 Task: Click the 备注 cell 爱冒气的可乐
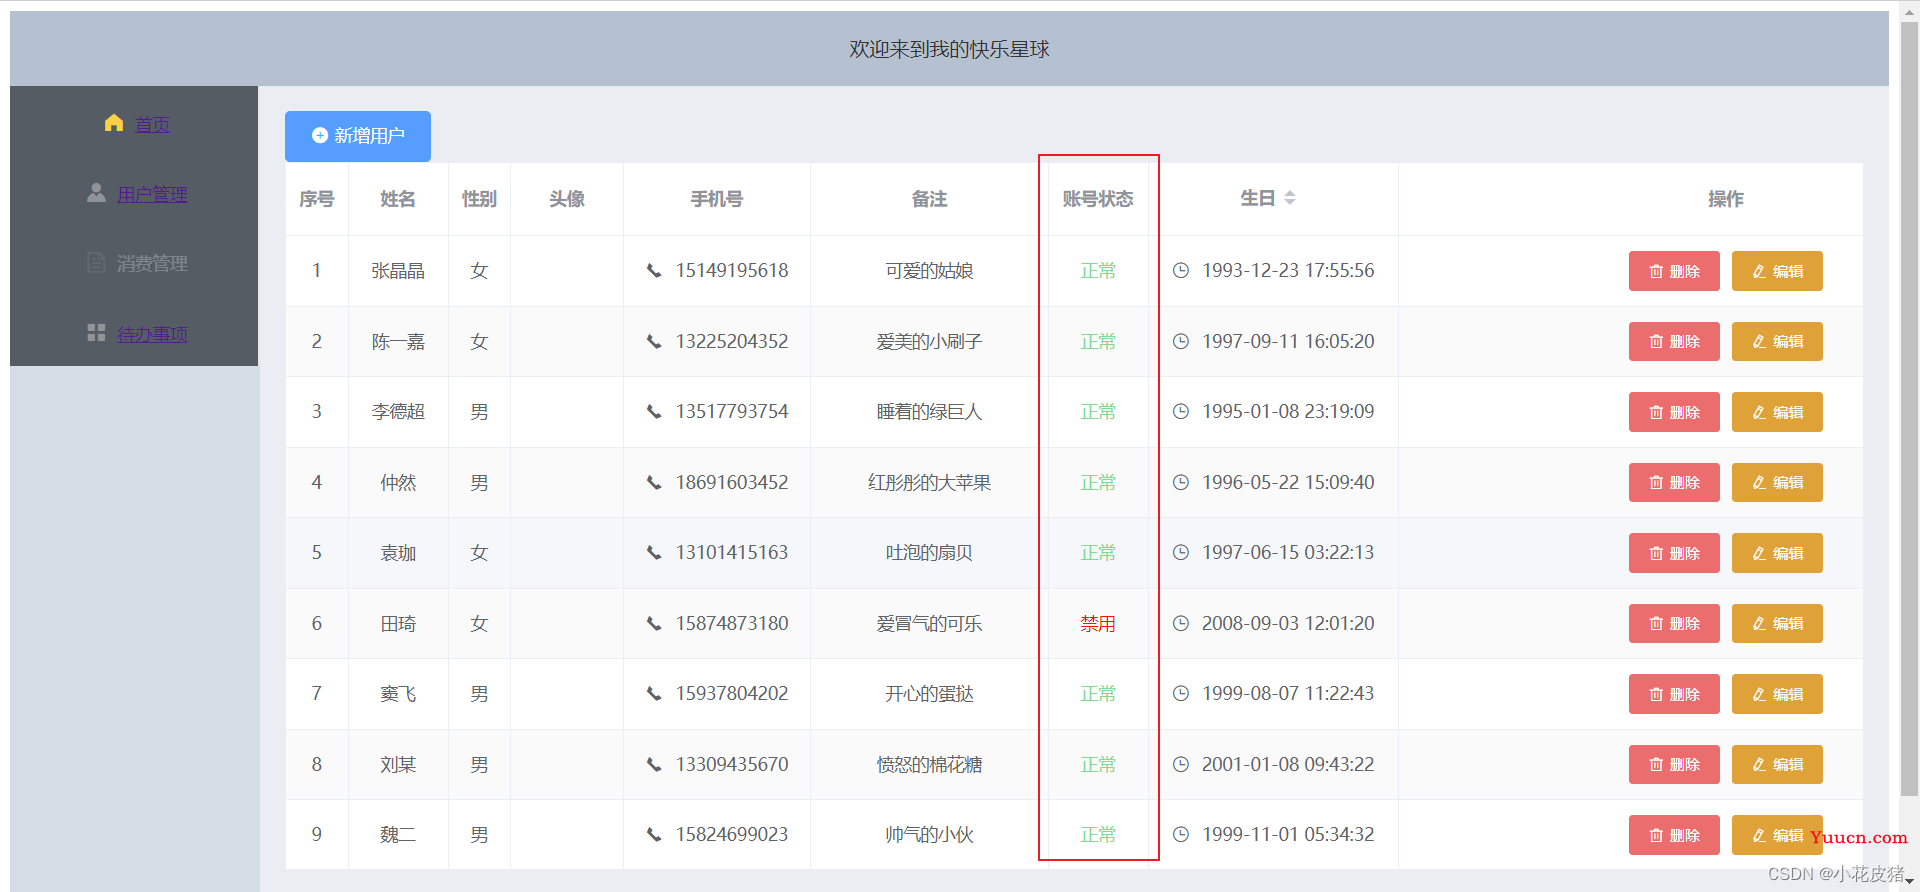click(x=929, y=624)
